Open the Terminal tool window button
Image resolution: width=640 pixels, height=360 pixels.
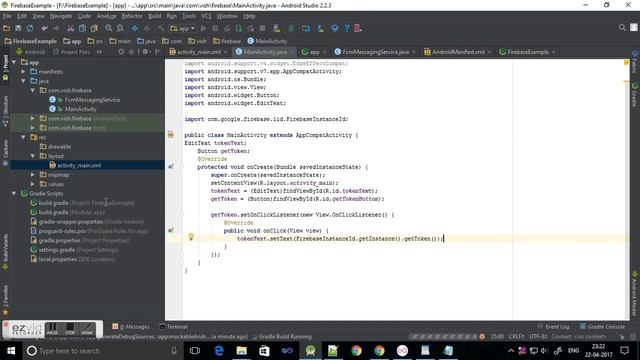[x=173, y=327]
